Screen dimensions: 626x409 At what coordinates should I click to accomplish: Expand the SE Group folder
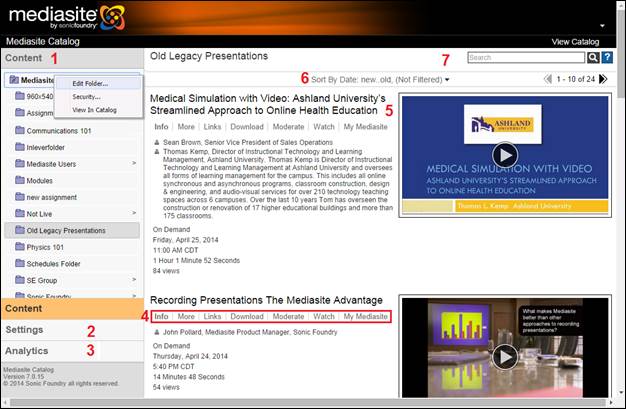point(134,280)
